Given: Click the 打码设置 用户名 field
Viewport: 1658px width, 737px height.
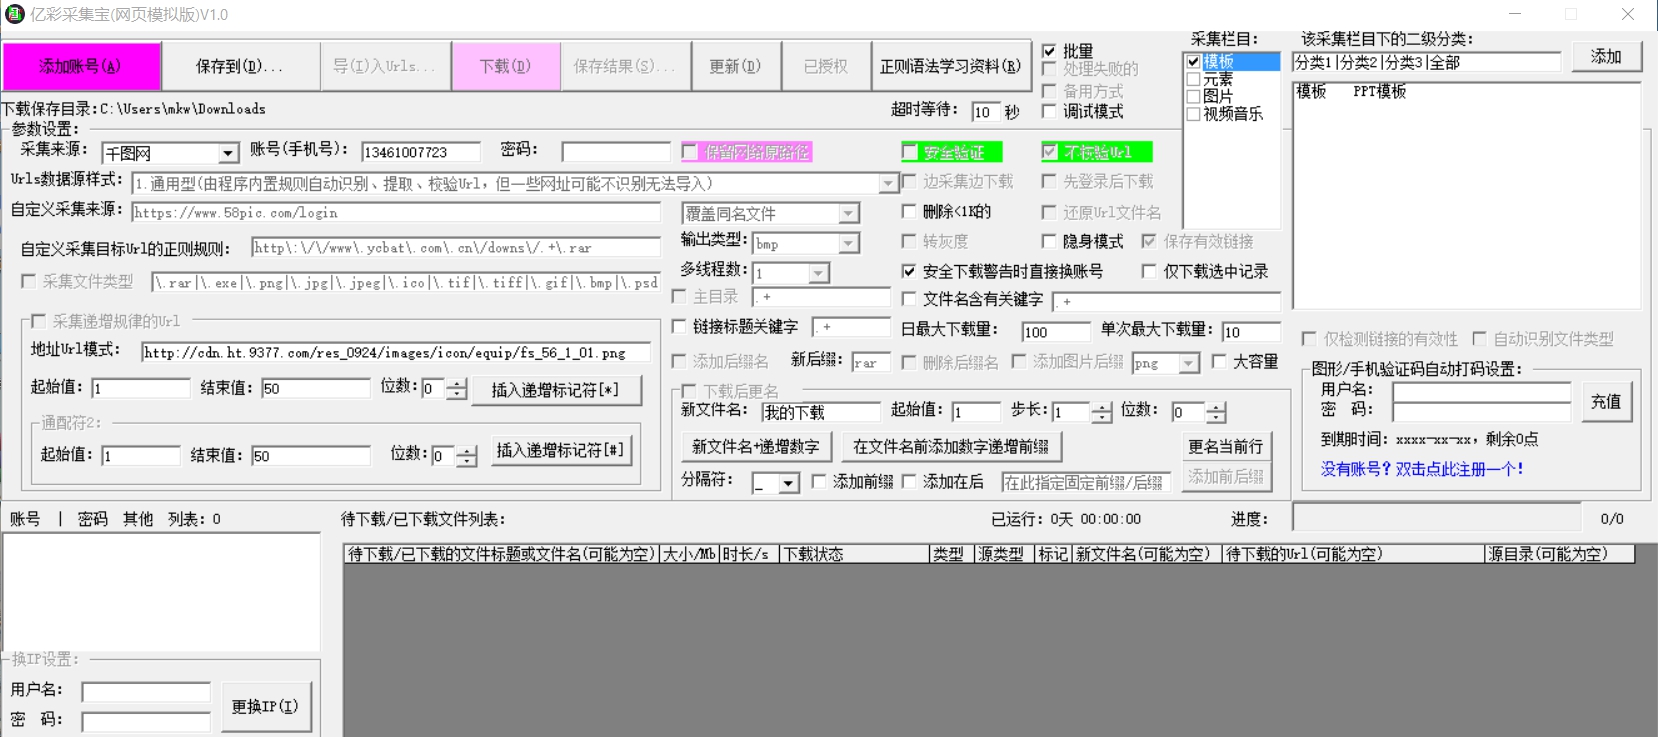Looking at the screenshot, I should click(1481, 392).
